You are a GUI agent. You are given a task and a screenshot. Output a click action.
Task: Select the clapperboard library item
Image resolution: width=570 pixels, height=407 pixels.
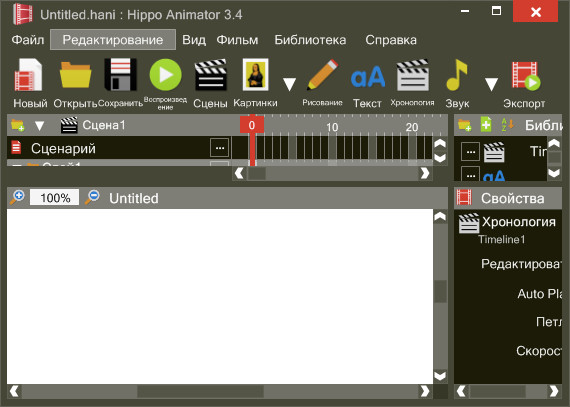click(x=494, y=152)
